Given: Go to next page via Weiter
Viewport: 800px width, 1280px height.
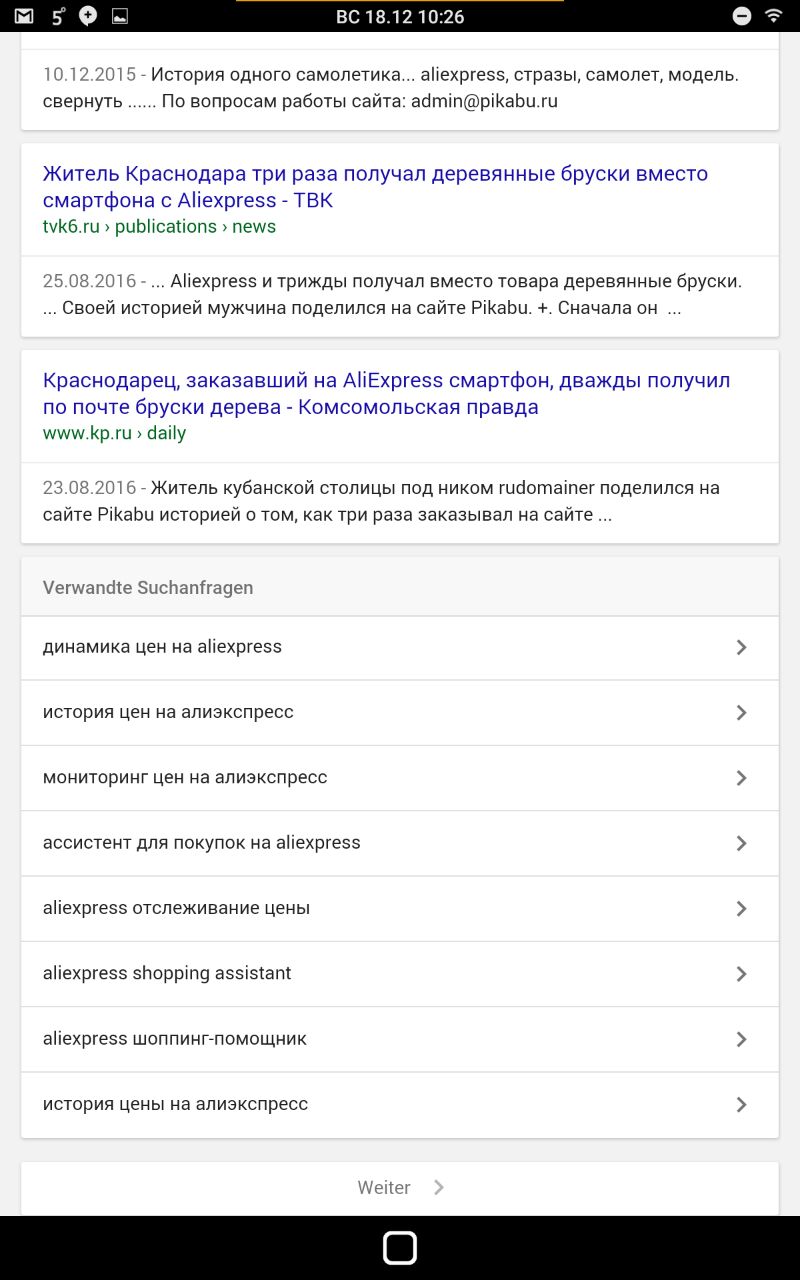Looking at the screenshot, I should [385, 1187].
